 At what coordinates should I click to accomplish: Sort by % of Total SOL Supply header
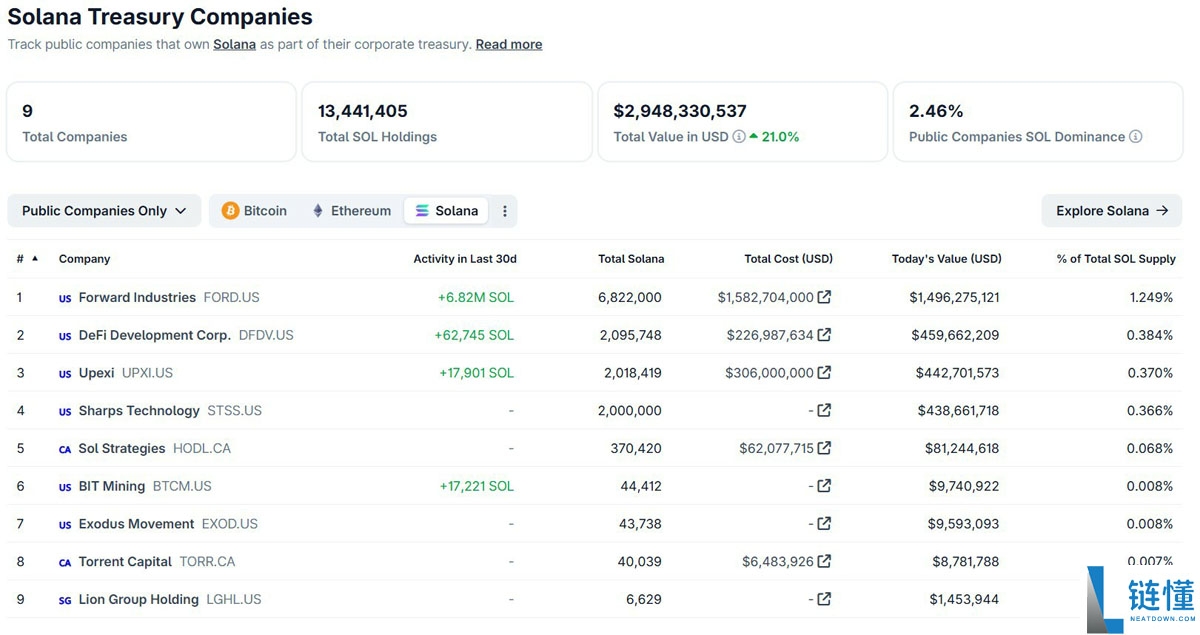1116,259
